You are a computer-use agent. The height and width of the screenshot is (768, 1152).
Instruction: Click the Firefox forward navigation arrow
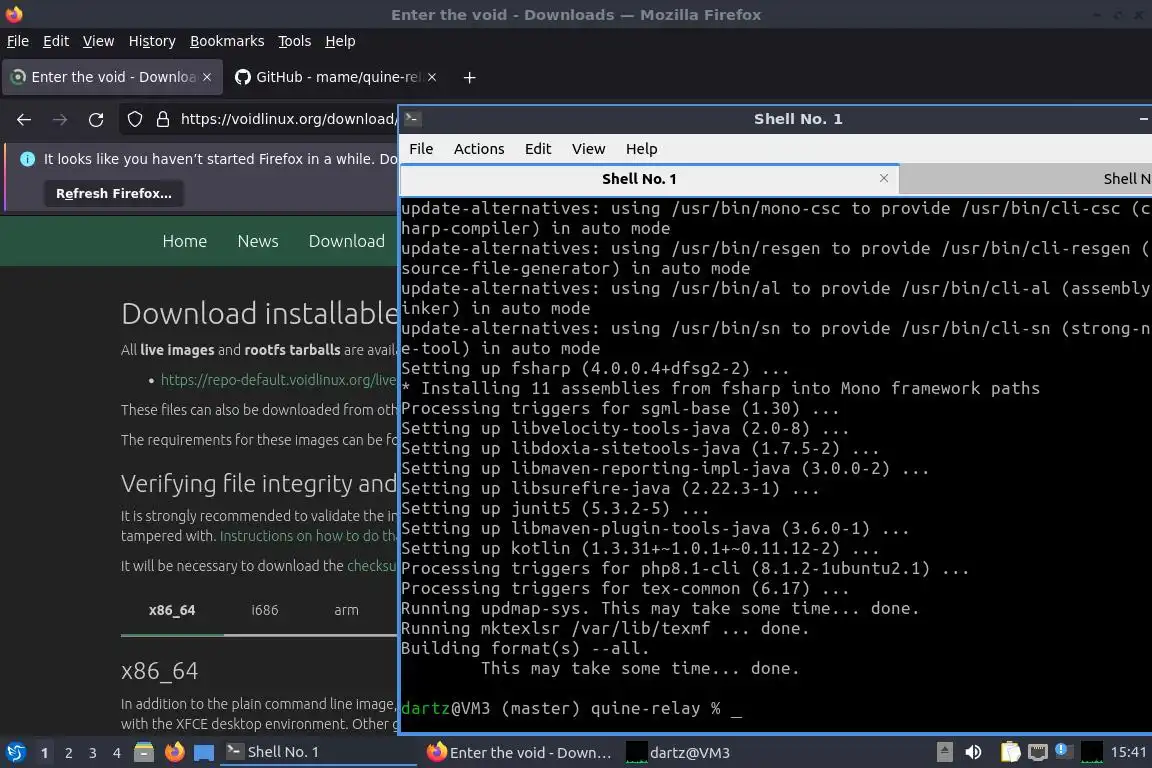(x=60, y=119)
